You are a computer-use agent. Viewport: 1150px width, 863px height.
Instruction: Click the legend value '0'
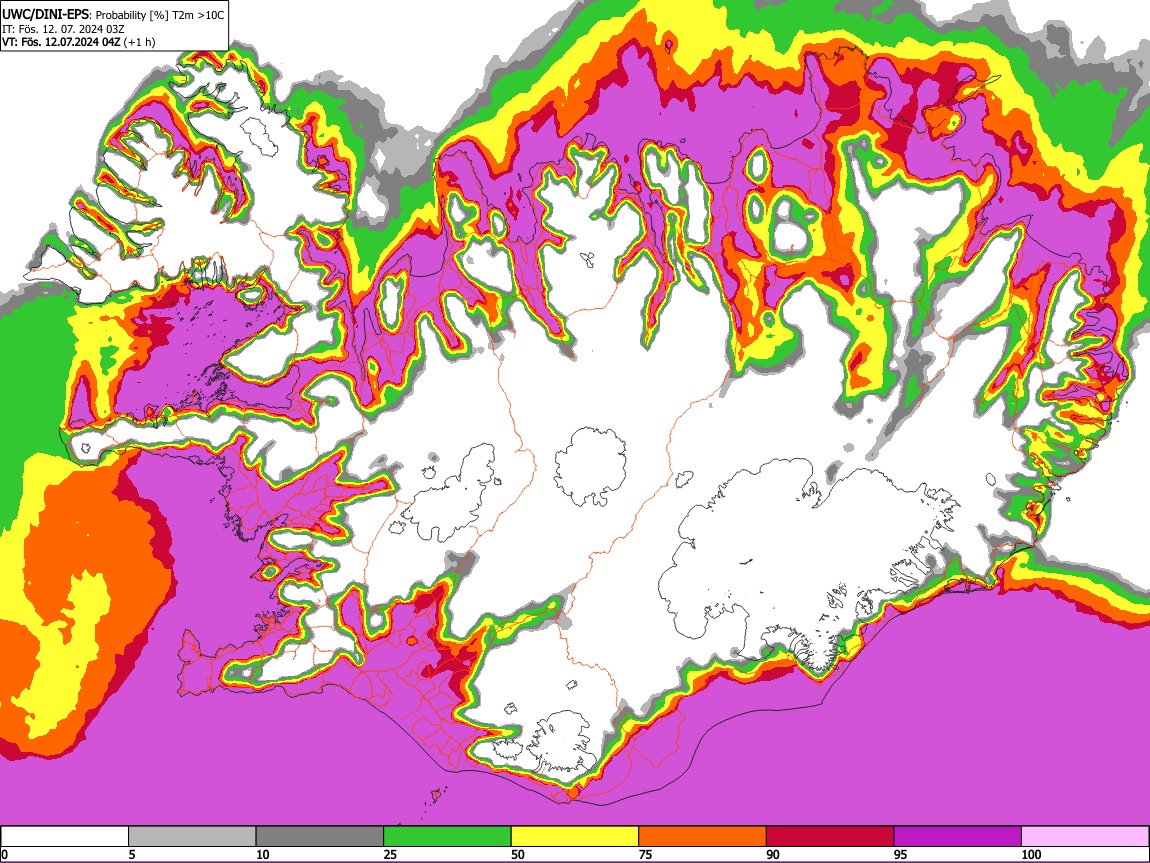click(x=4, y=854)
